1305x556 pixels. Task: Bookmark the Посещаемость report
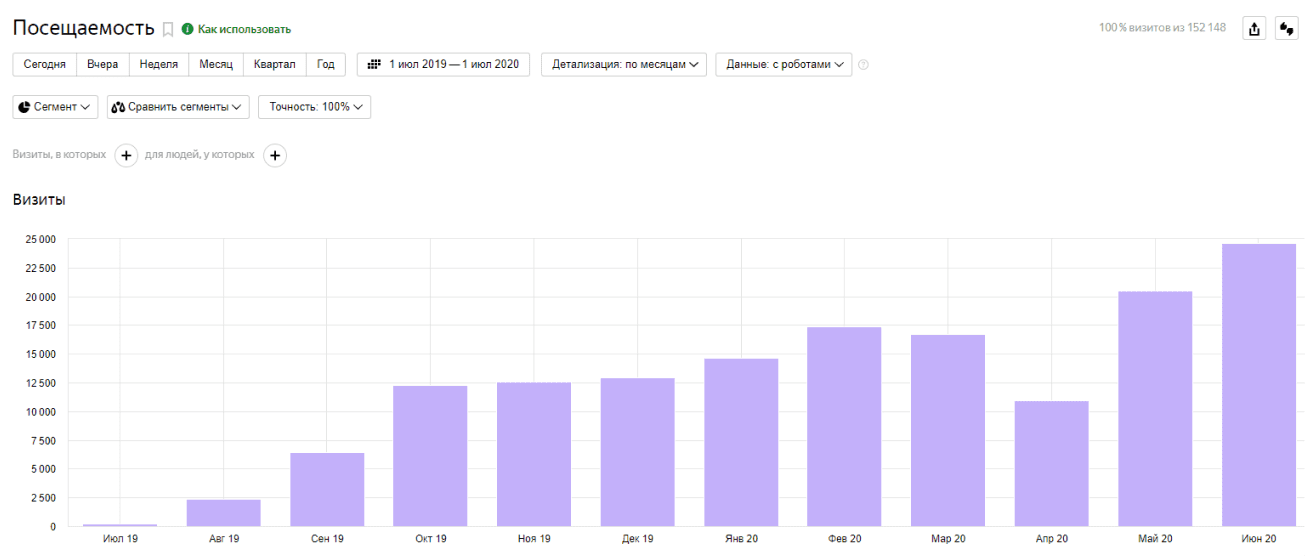(168, 29)
